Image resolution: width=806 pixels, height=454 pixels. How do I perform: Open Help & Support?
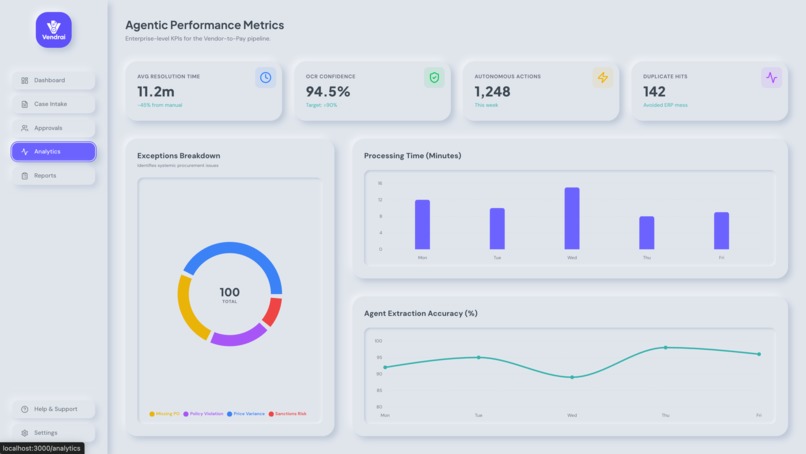[53, 409]
